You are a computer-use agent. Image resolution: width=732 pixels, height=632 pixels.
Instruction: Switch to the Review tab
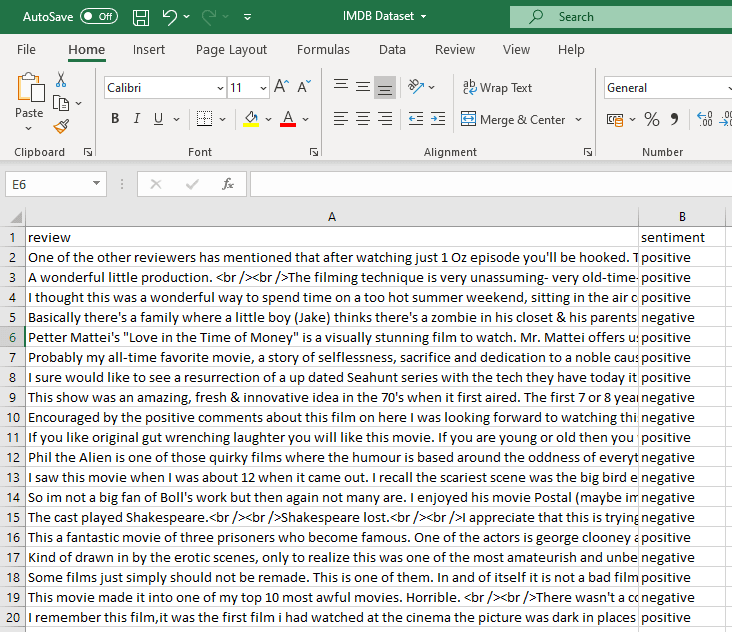tap(455, 49)
